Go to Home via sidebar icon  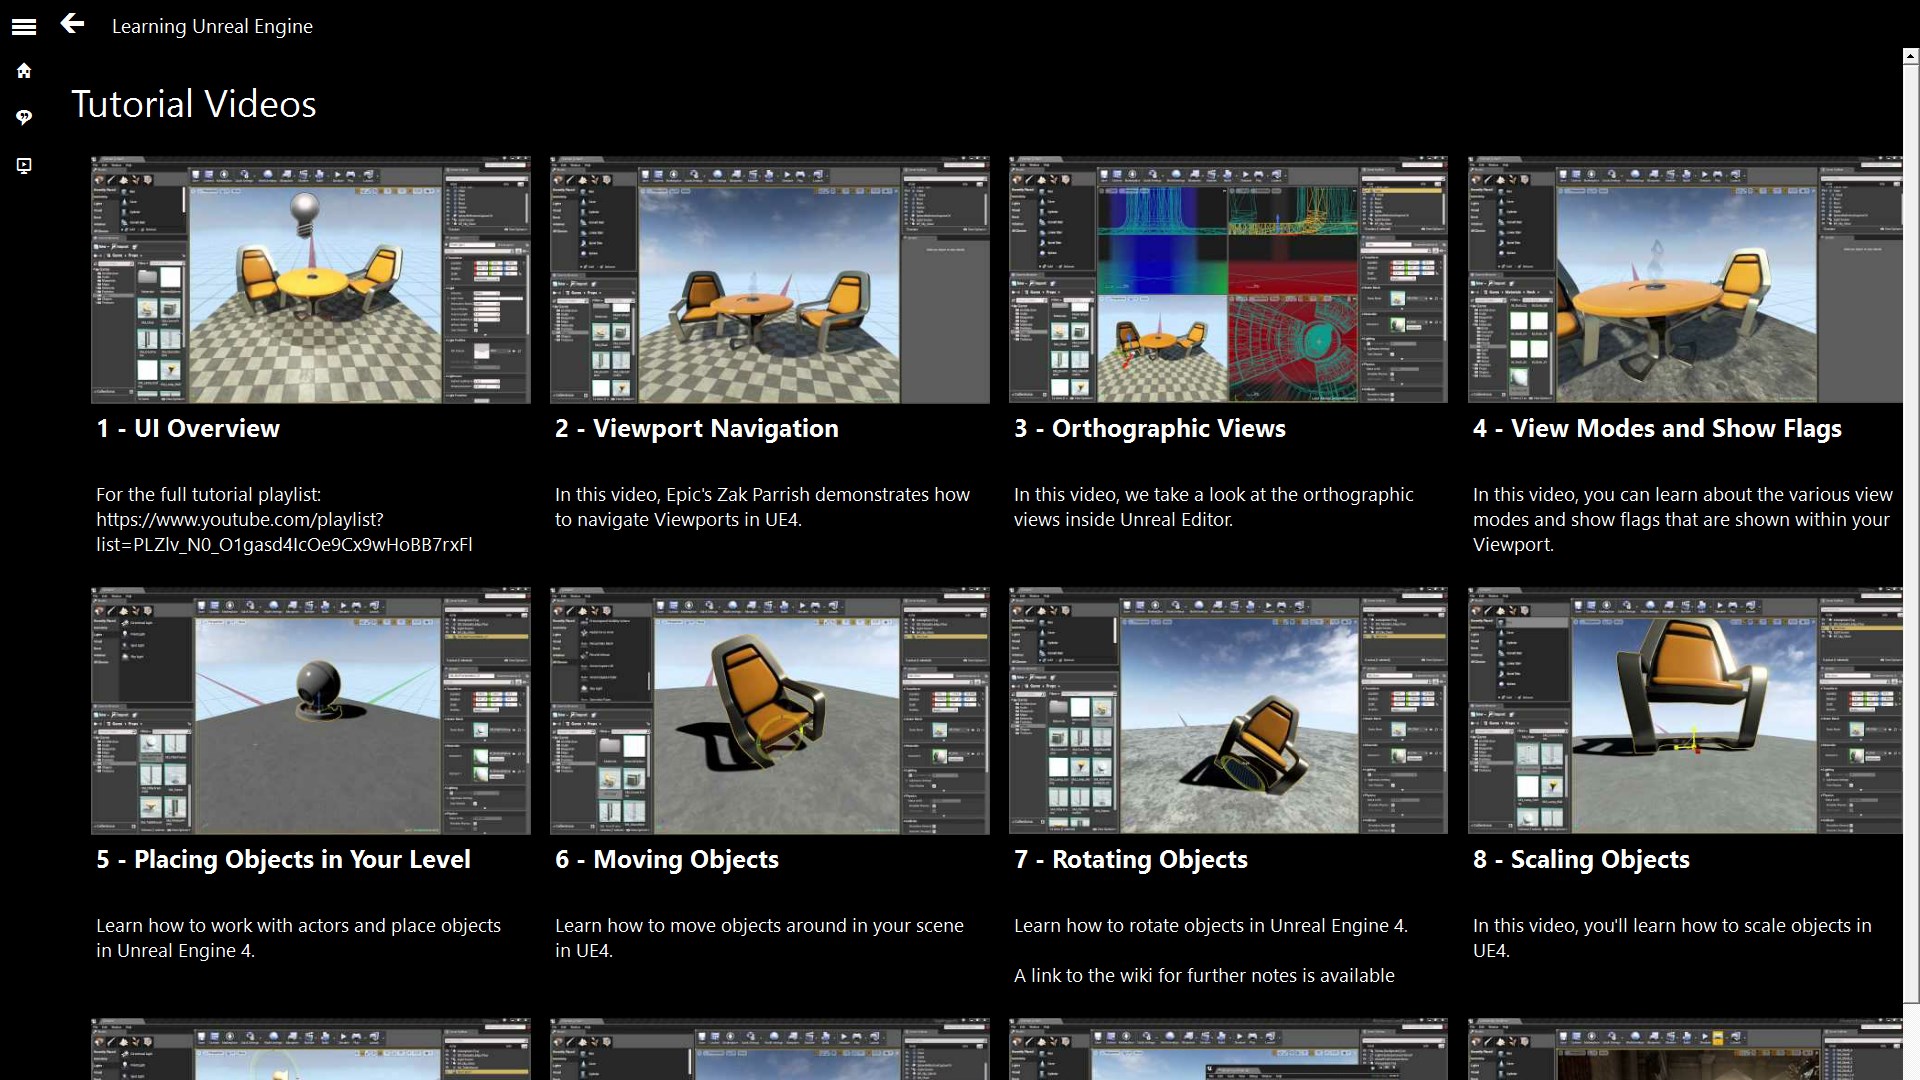pyautogui.click(x=24, y=71)
